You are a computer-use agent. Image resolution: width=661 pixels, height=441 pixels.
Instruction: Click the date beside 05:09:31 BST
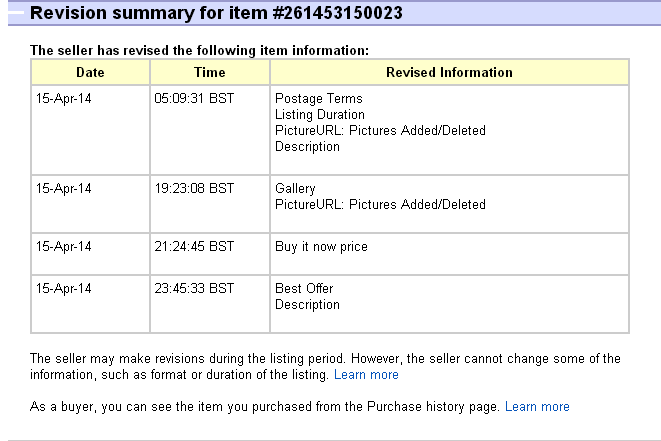(63, 99)
